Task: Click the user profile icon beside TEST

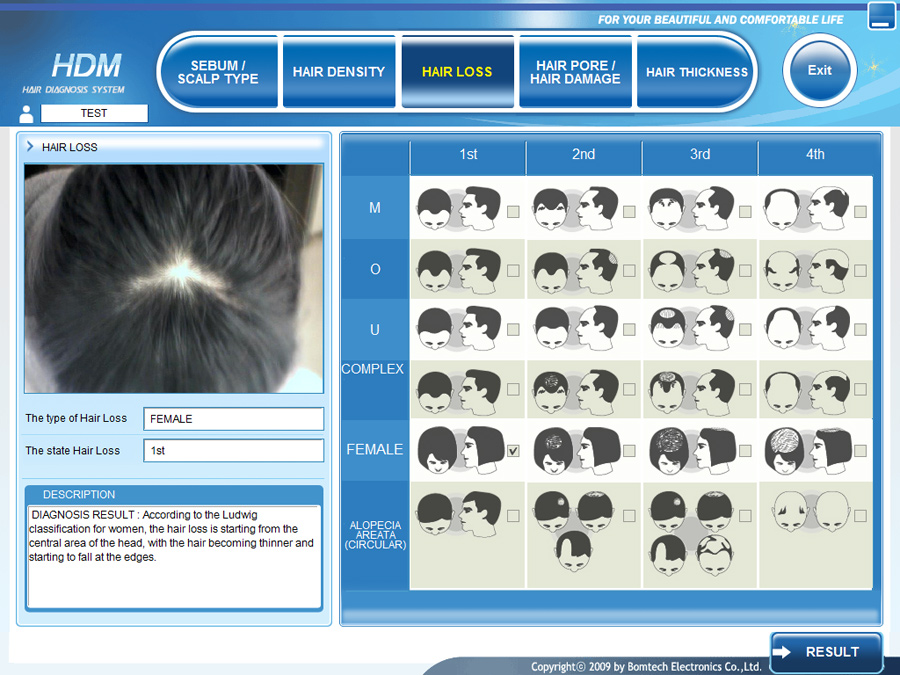Action: point(27,114)
